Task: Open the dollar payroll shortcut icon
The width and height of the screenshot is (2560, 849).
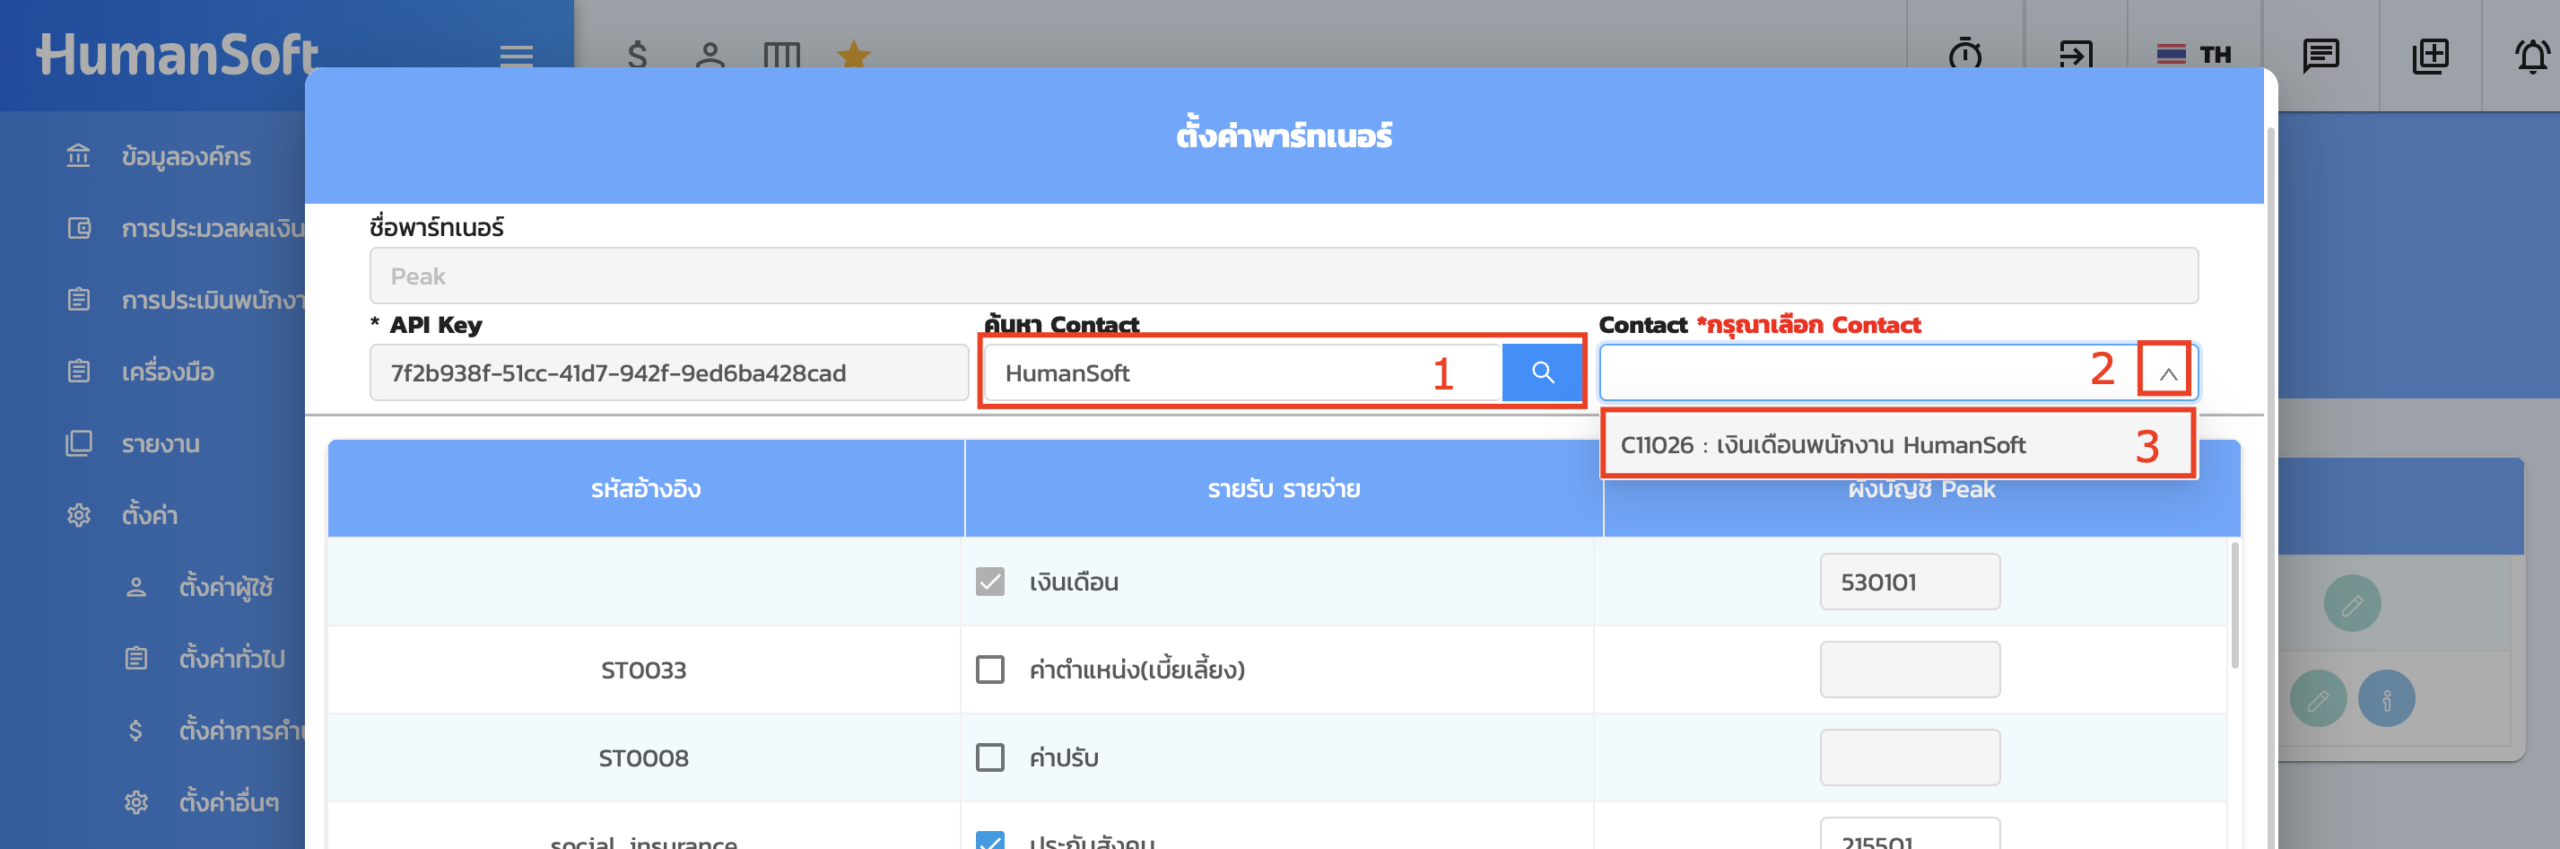Action: (637, 55)
